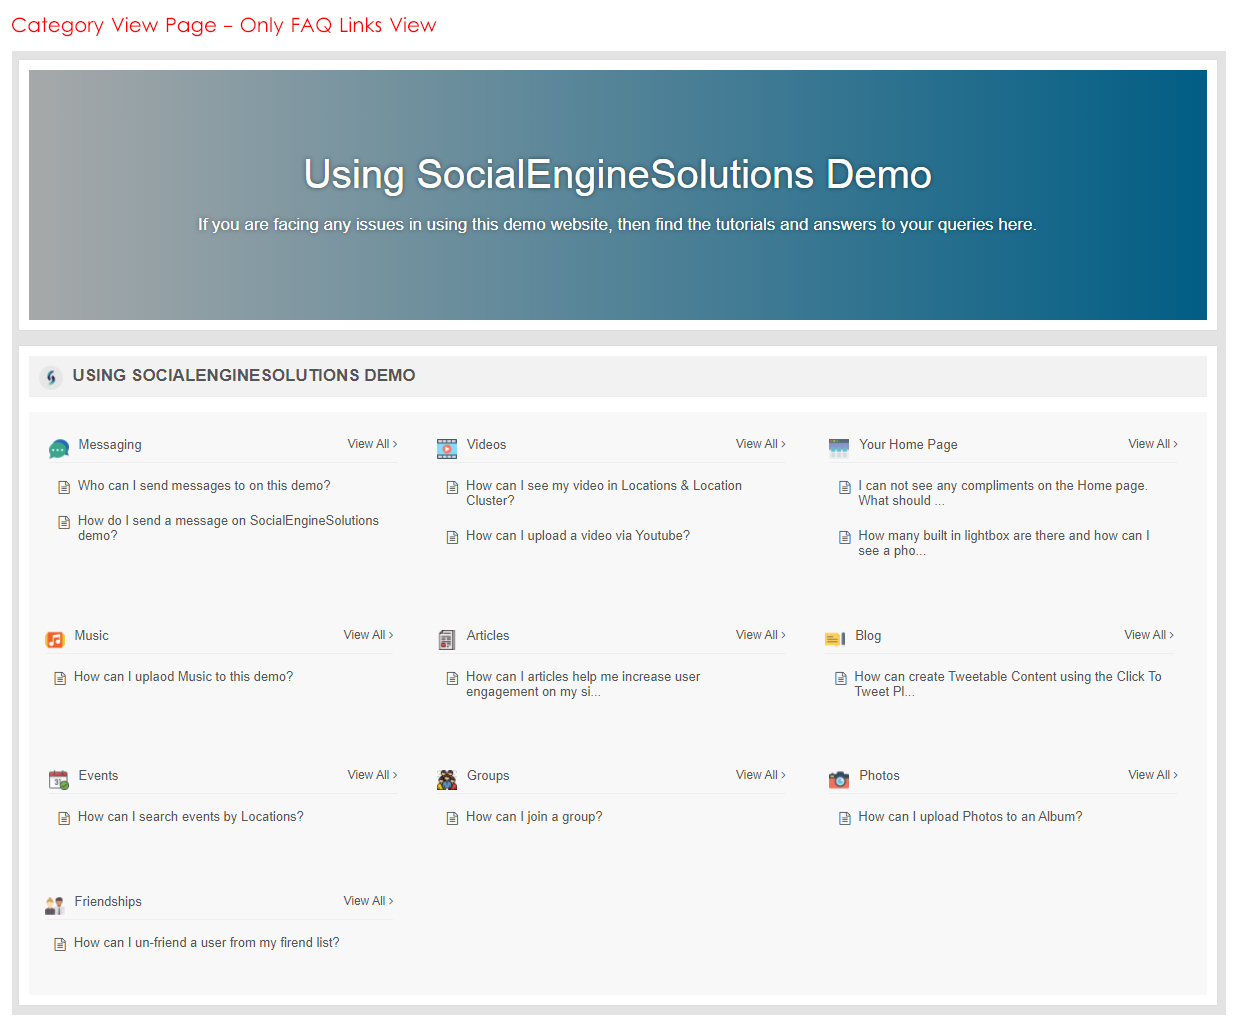The image size is (1234, 1024).
Task: Open the Articles category title
Action: point(488,636)
